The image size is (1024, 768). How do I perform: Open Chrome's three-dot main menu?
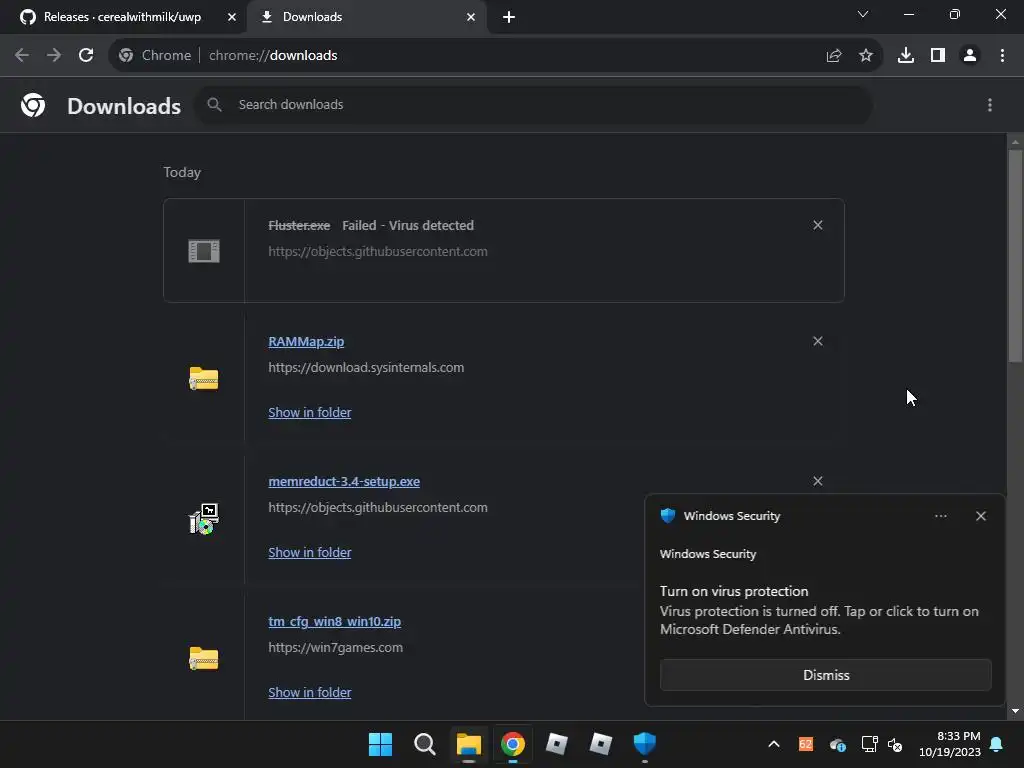[1002, 56]
